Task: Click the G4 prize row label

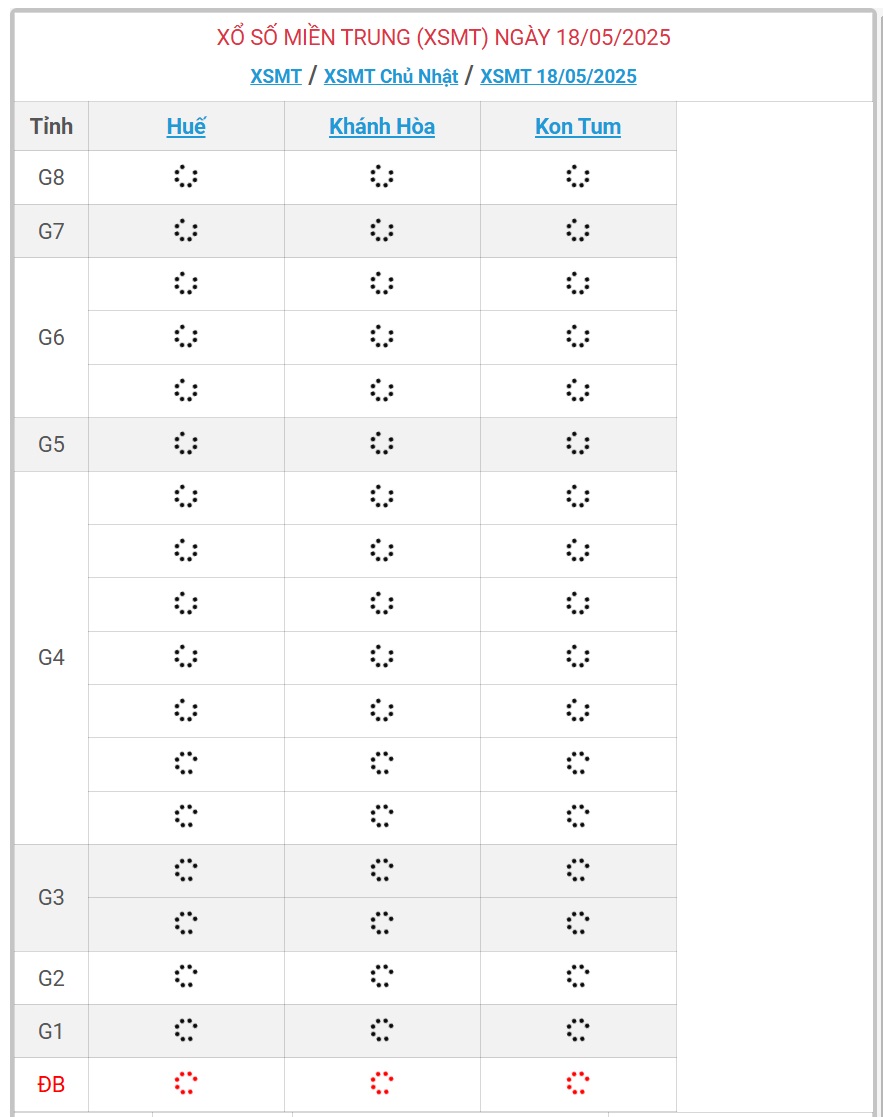Action: (x=51, y=657)
